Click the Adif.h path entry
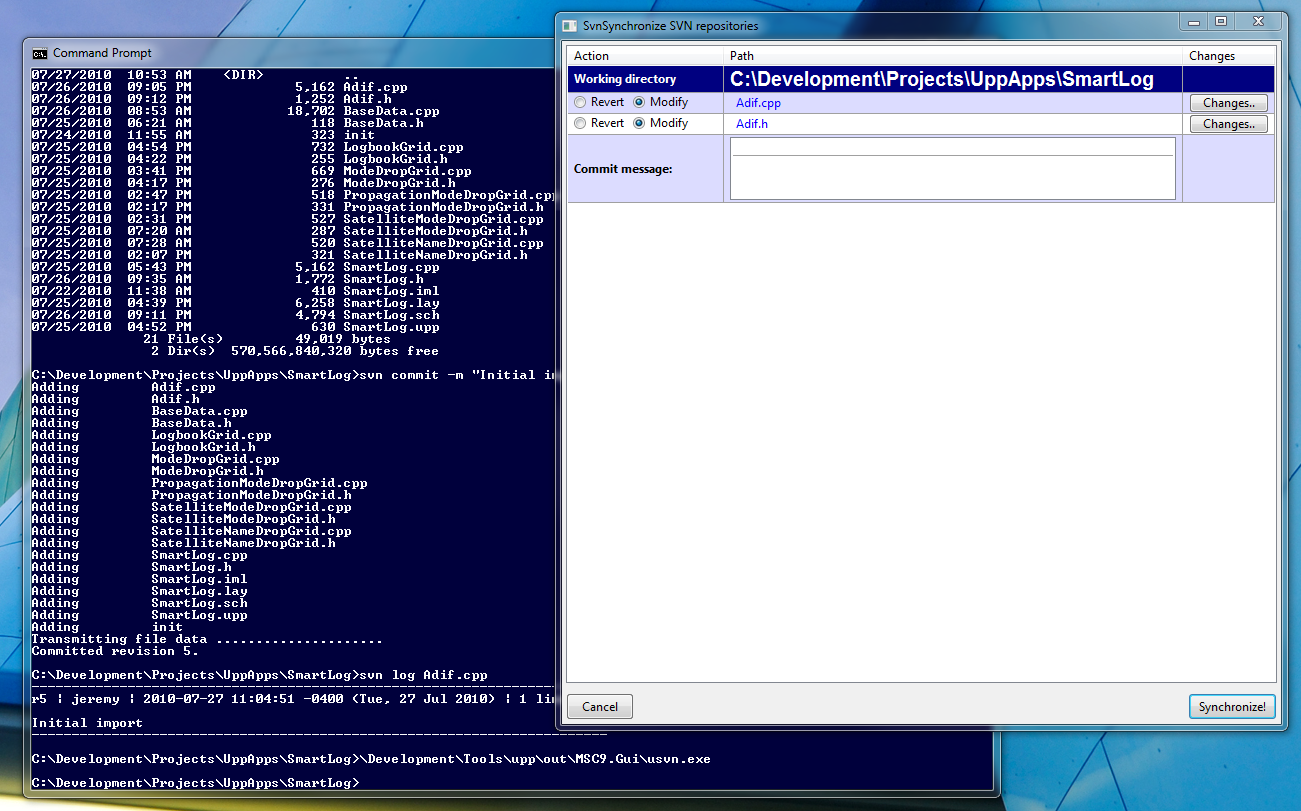This screenshot has height=811, width=1301. (752, 125)
